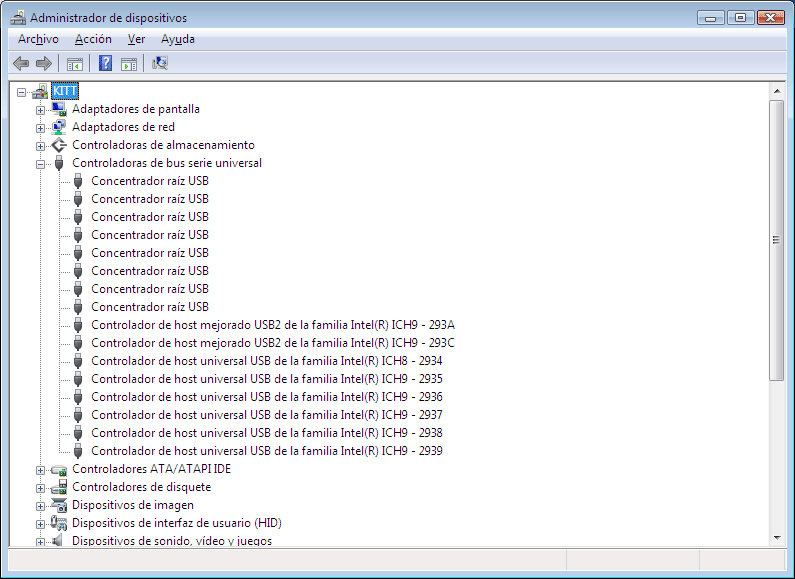The image size is (795, 579).
Task: Expand Controladores de disquete
Action: pos(41,488)
